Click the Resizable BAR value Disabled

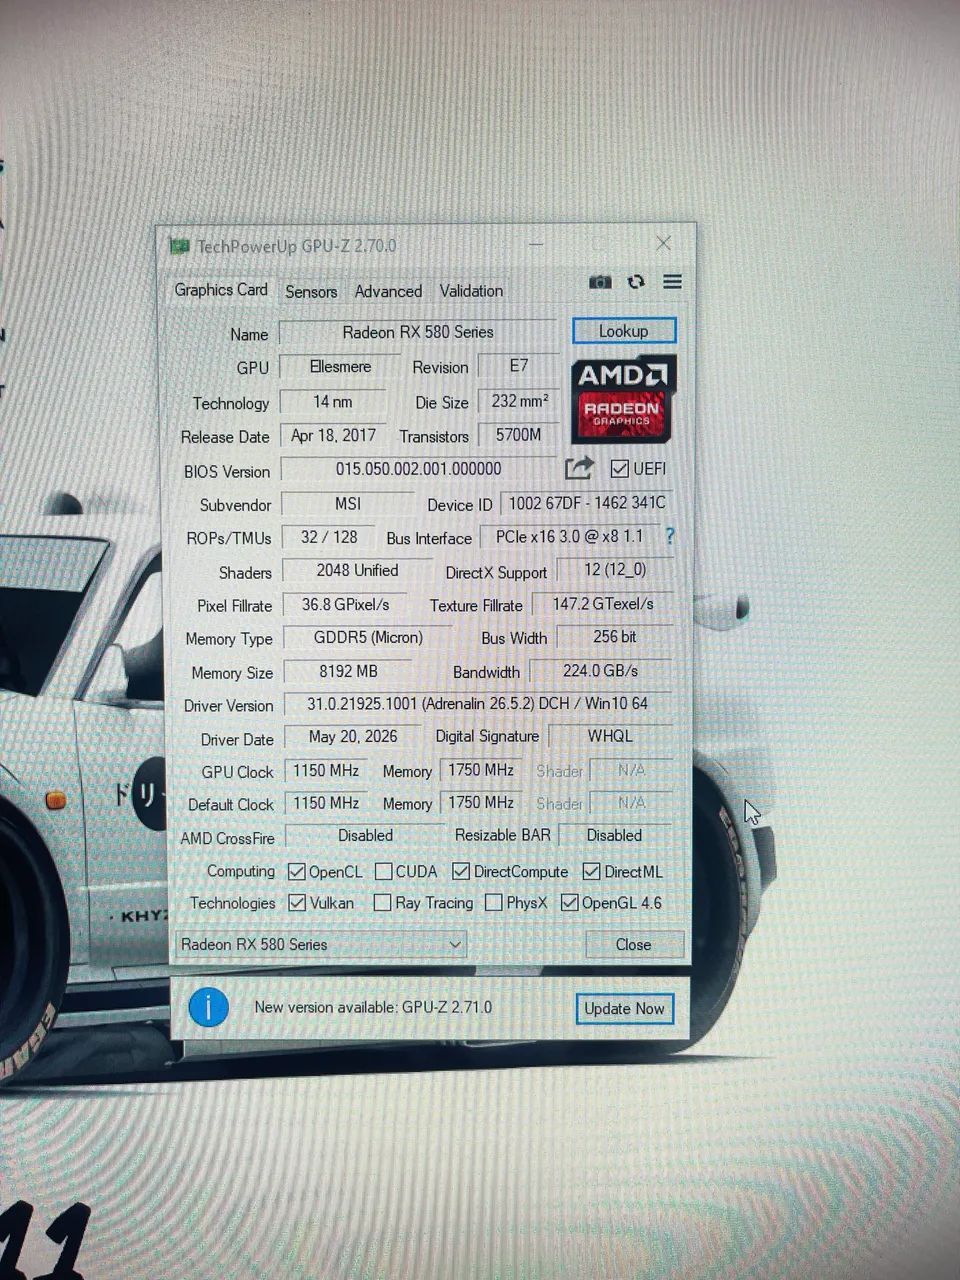tap(614, 836)
